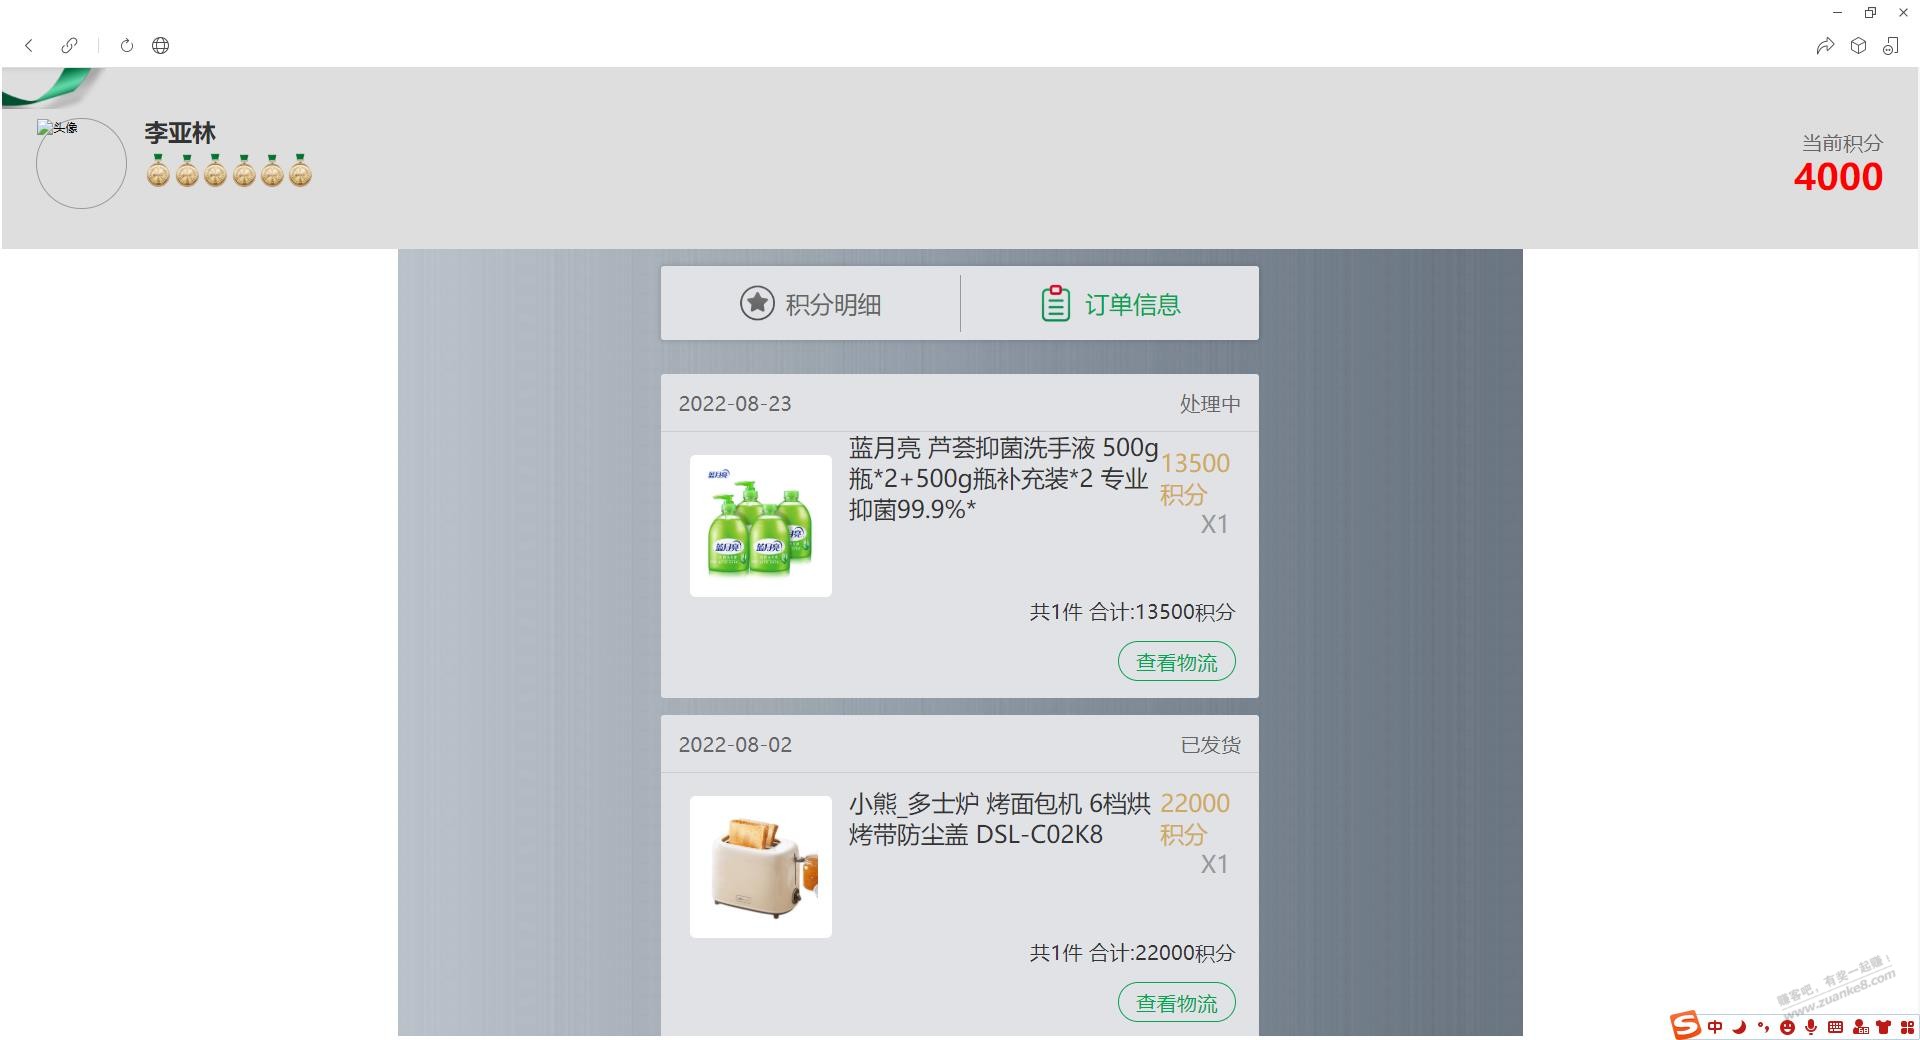Activate voice input microphone icon
The image size is (1920, 1040).
click(x=1811, y=1027)
